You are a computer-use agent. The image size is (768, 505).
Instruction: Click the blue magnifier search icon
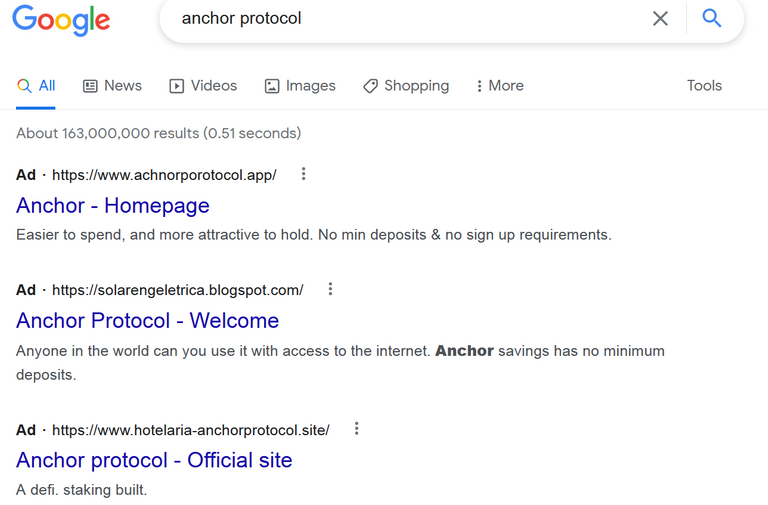point(712,18)
